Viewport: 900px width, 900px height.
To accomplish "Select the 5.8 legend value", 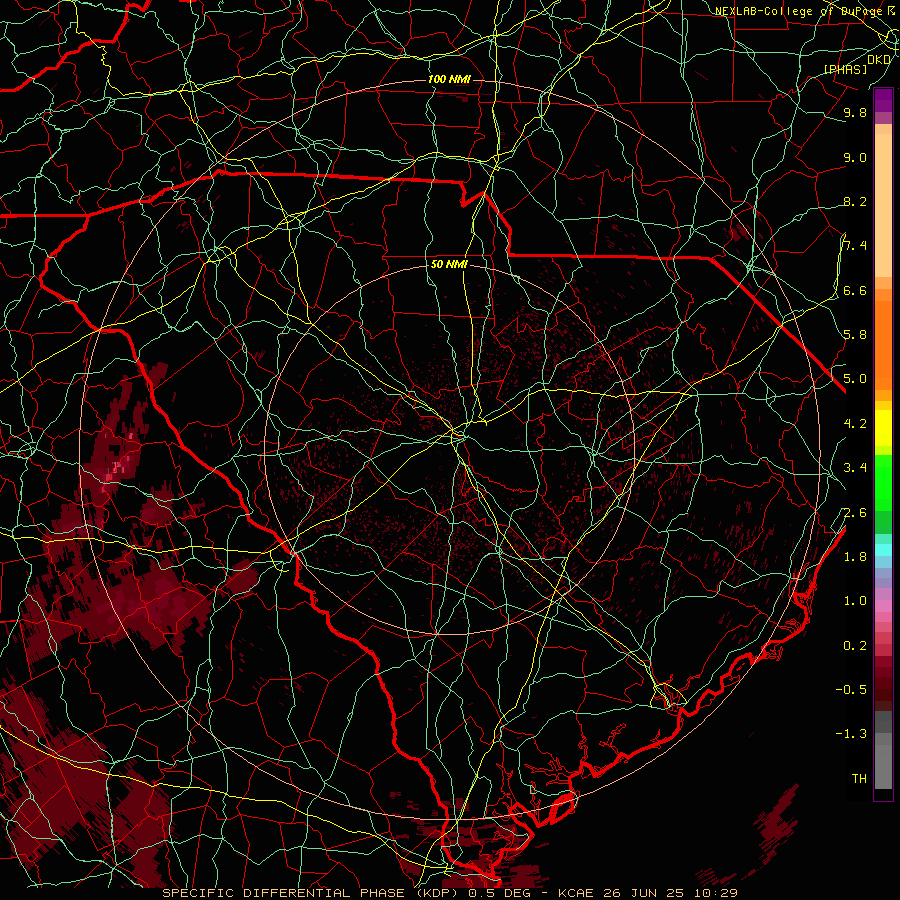I will click(x=855, y=335).
